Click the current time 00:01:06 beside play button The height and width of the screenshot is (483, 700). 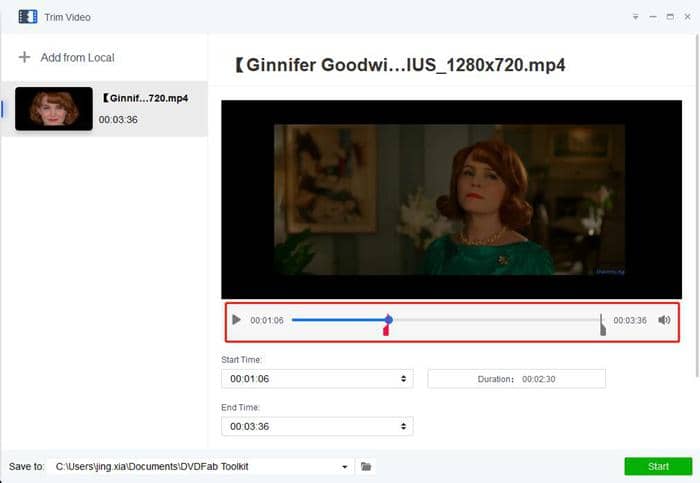tap(267, 321)
